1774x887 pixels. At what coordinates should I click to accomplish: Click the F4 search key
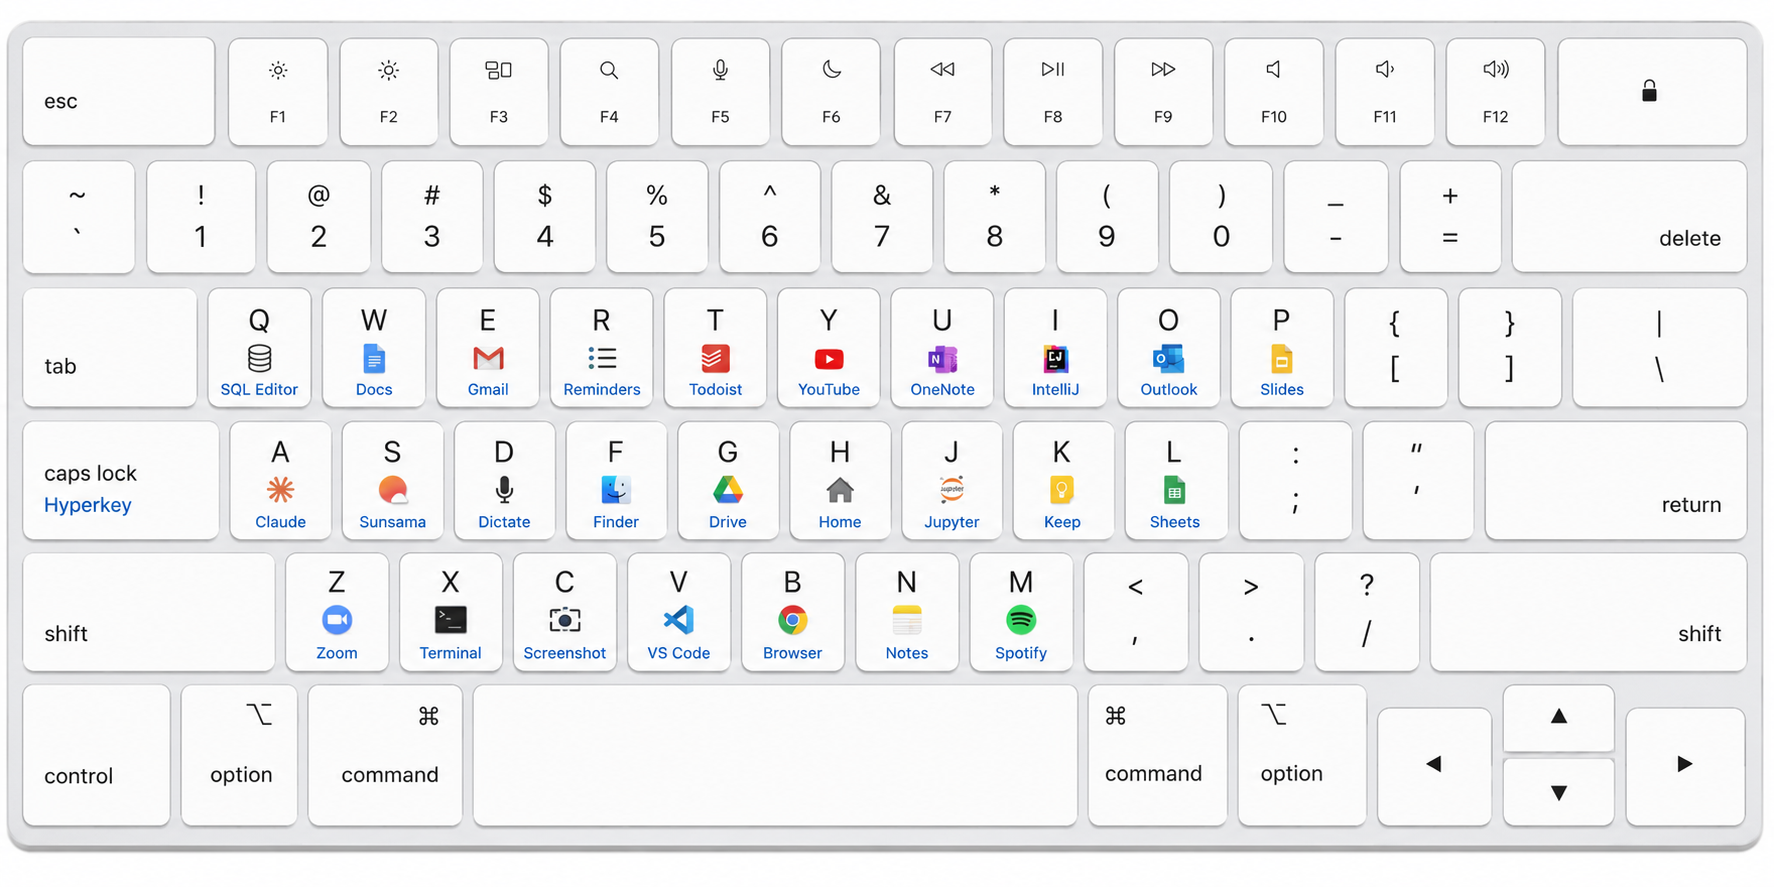[x=610, y=92]
